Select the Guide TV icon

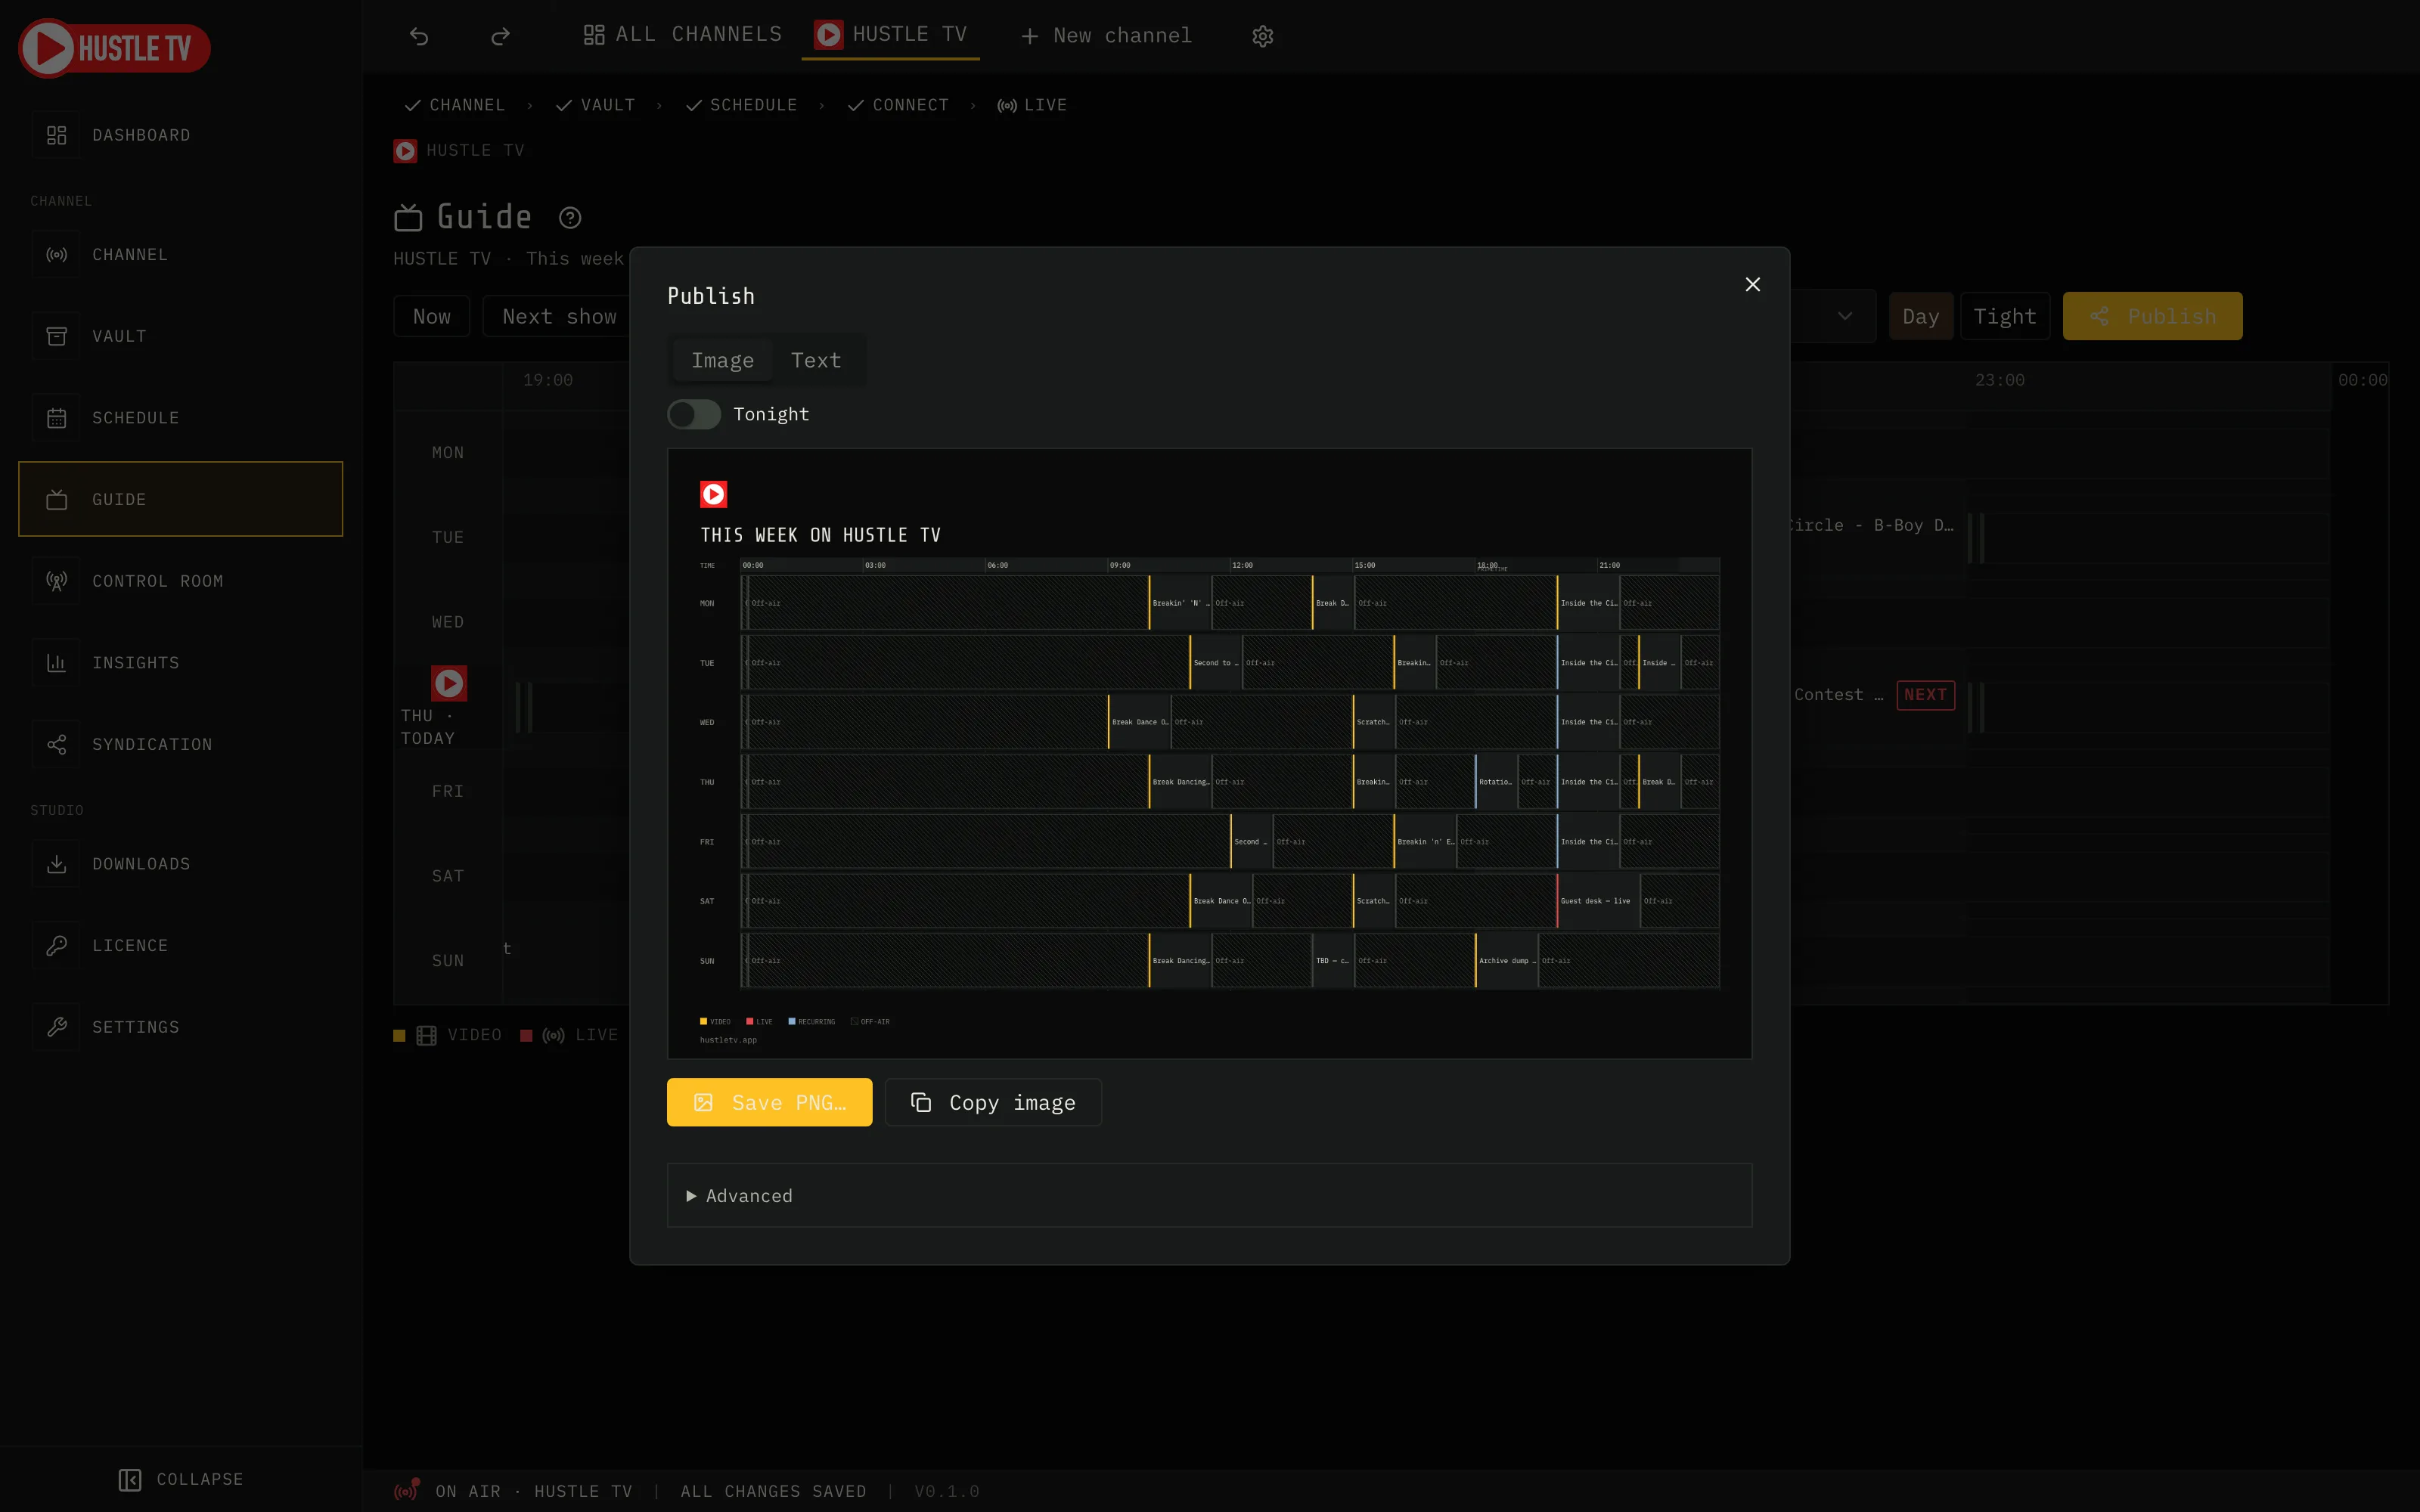(x=57, y=500)
